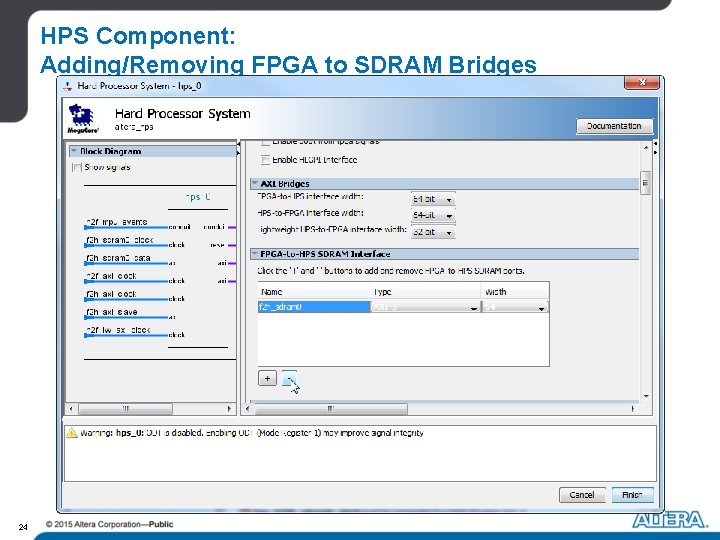
Task: Click scroll-up arrow of parameters panel
Action: tap(646, 147)
